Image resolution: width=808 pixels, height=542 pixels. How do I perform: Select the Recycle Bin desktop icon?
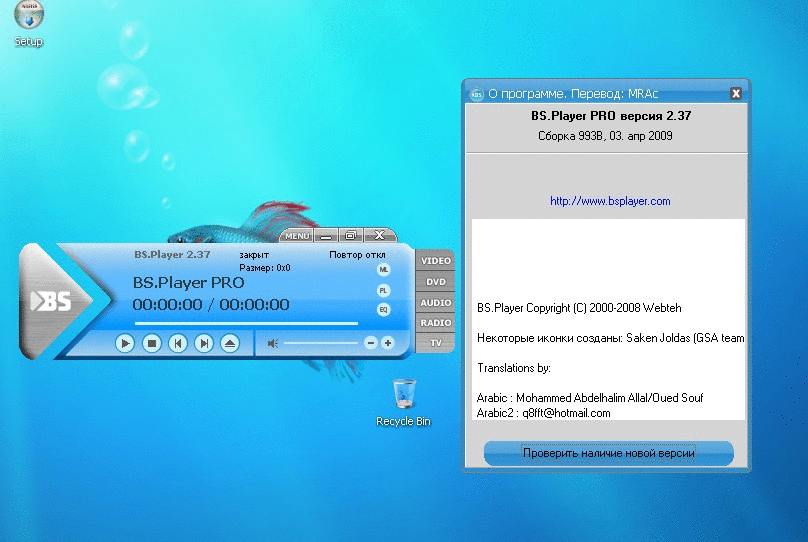click(403, 403)
